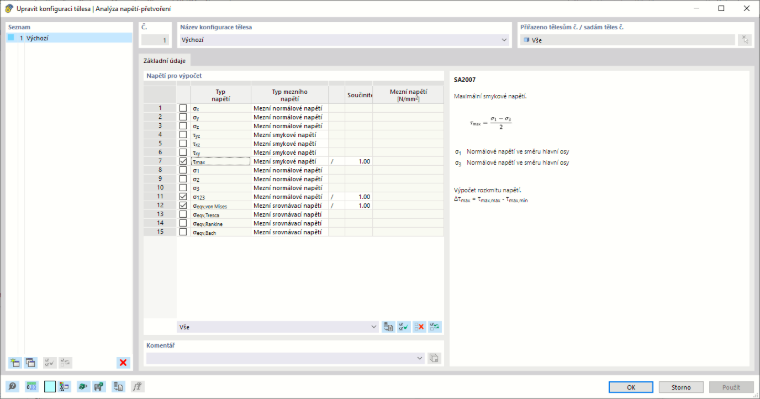760x399 pixels.
Task: Uncheck all stresses with red X icon
Action: pos(419,327)
